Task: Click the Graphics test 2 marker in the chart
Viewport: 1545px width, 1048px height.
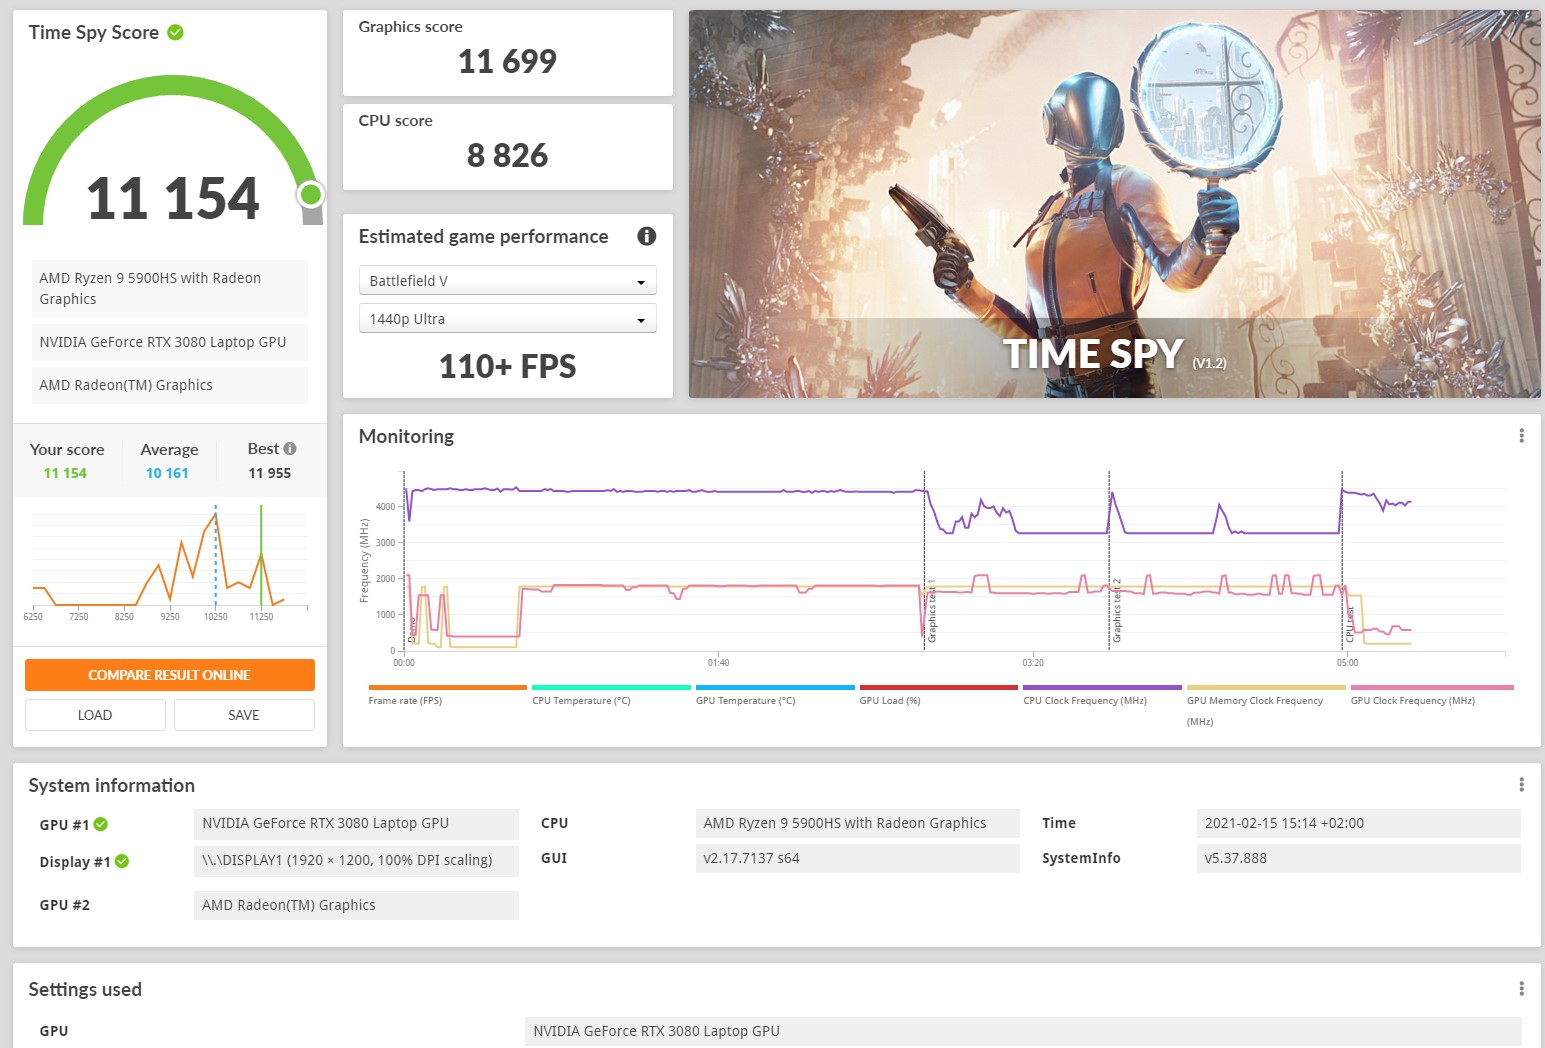Action: pyautogui.click(x=1117, y=611)
